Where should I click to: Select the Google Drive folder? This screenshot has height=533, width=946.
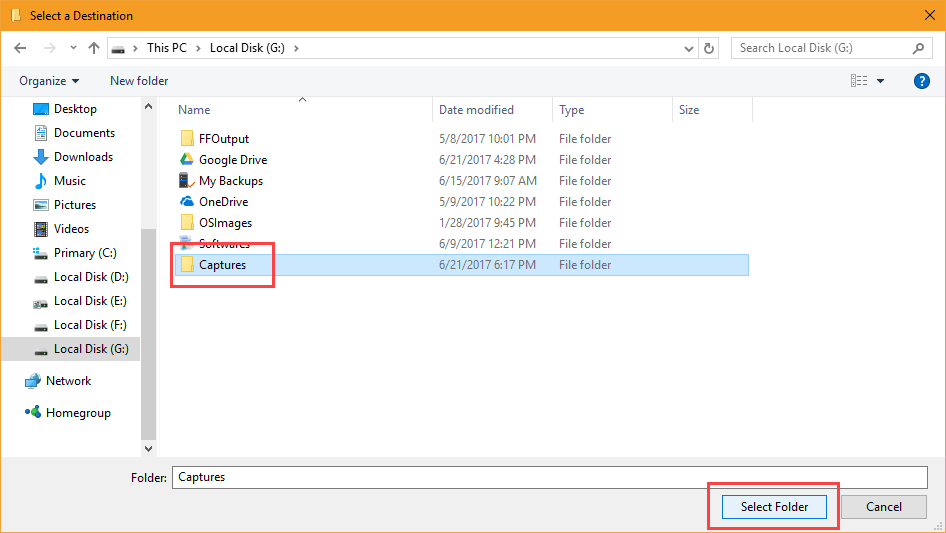coord(233,160)
